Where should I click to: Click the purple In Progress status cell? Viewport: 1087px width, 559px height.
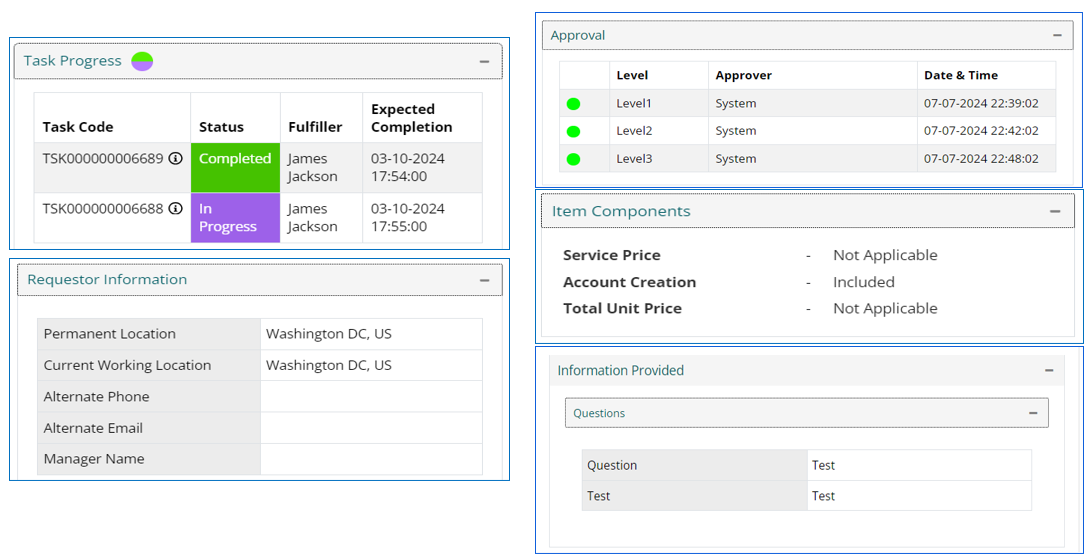(x=235, y=218)
